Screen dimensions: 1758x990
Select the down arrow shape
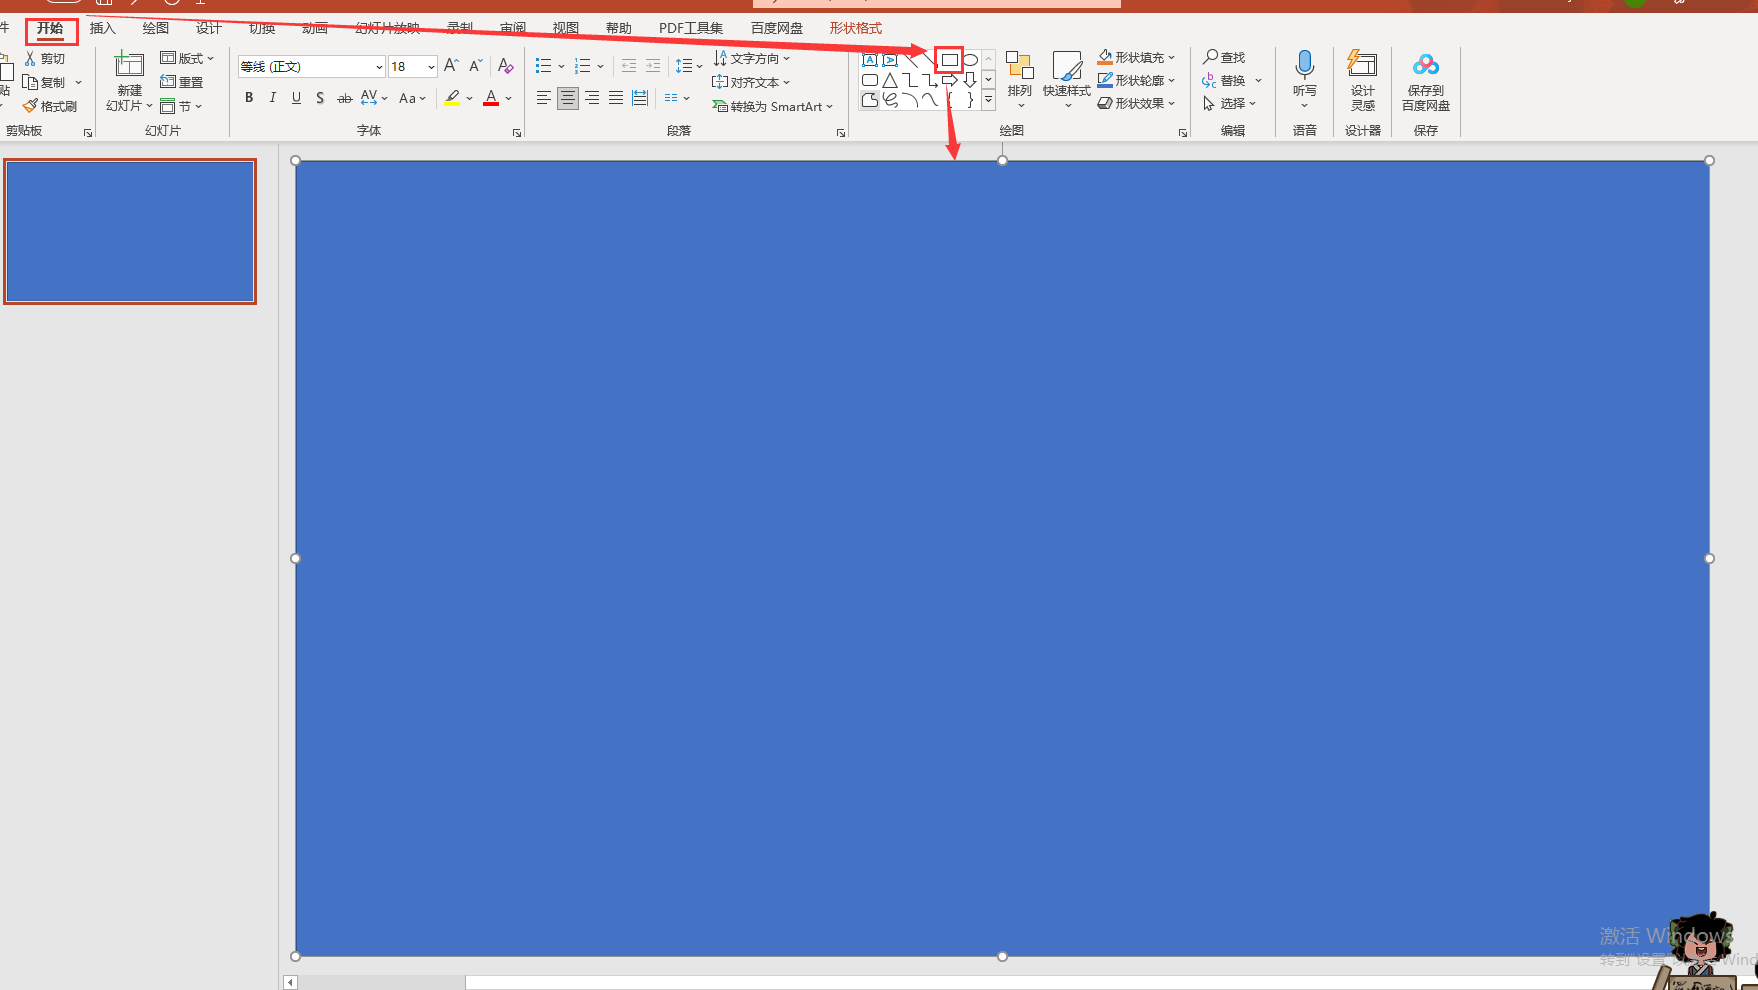click(x=970, y=80)
